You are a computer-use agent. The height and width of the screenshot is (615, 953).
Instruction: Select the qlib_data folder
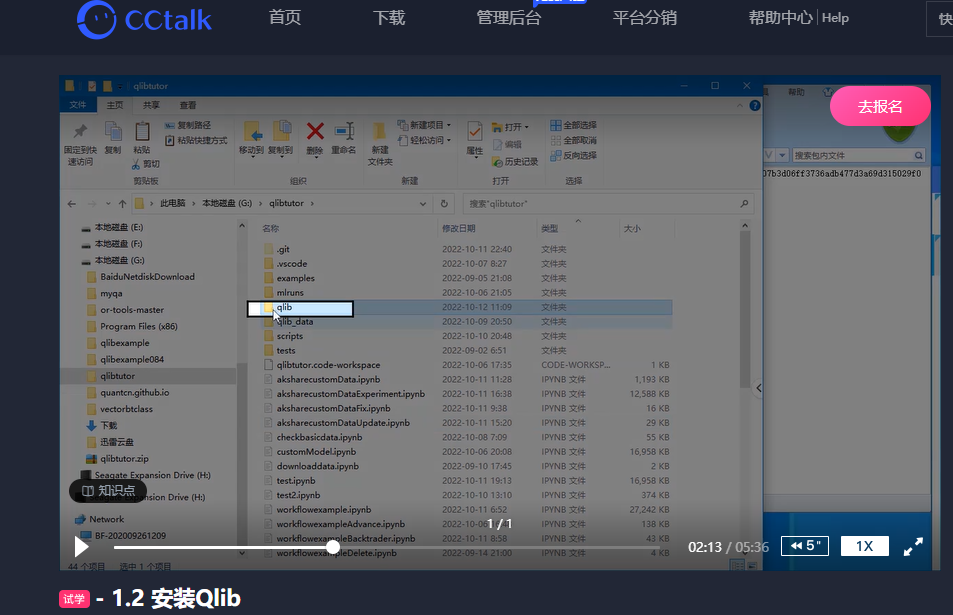pyautogui.click(x=295, y=321)
